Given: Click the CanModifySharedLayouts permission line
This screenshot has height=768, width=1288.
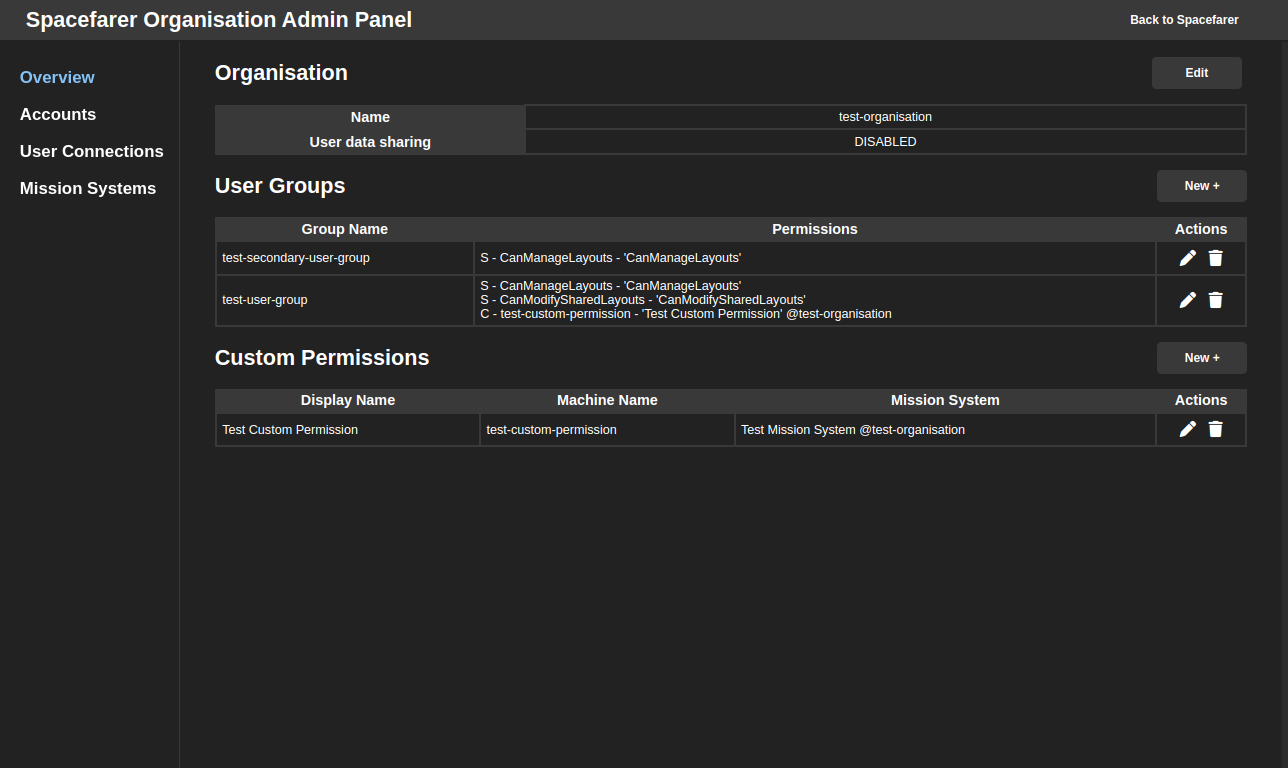Looking at the screenshot, I should (x=643, y=300).
